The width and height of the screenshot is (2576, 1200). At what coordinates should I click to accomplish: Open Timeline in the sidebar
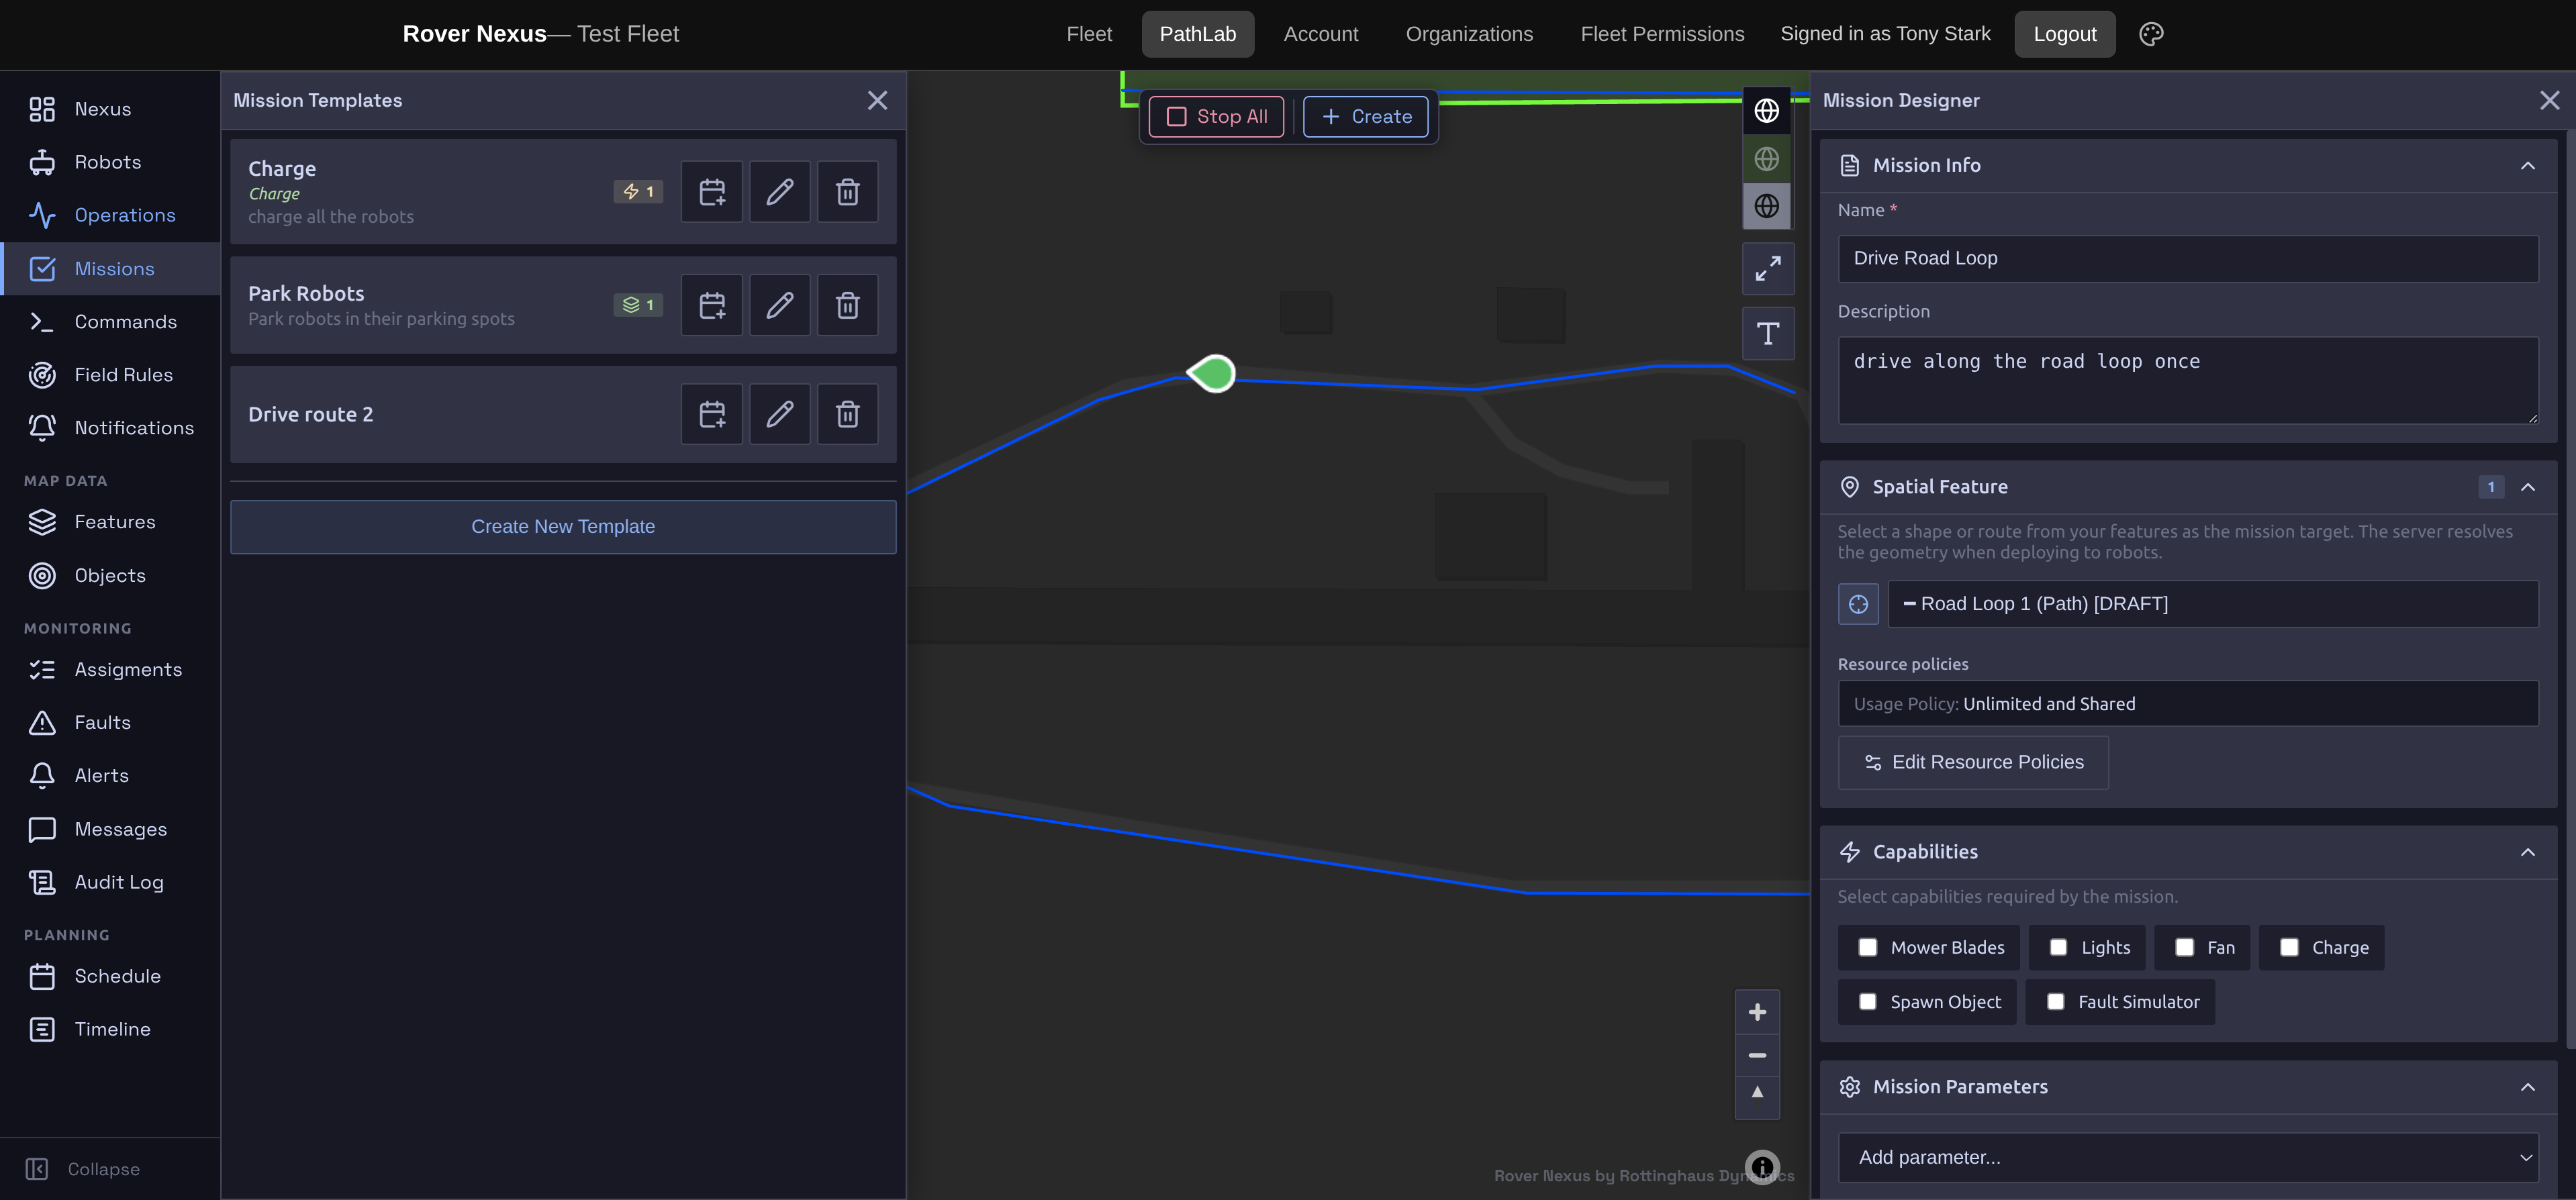tap(110, 1029)
